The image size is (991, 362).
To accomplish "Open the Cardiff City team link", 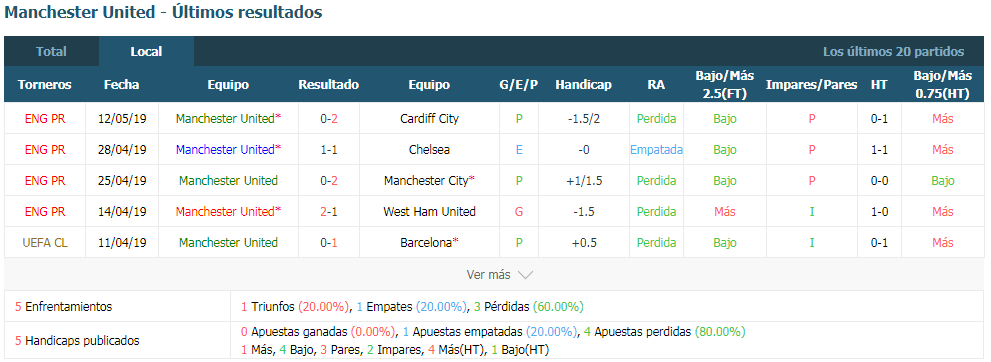I will [429, 119].
